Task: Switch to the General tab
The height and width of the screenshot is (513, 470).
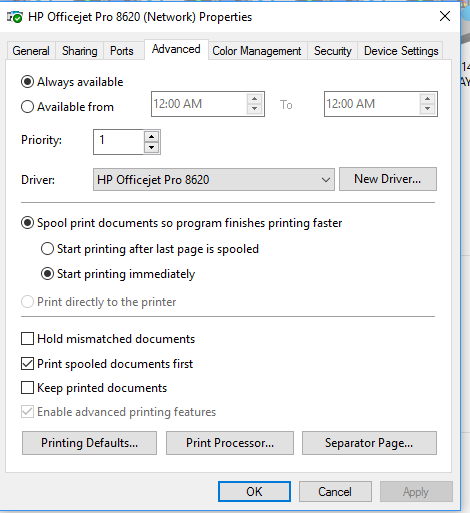Action: 31,51
